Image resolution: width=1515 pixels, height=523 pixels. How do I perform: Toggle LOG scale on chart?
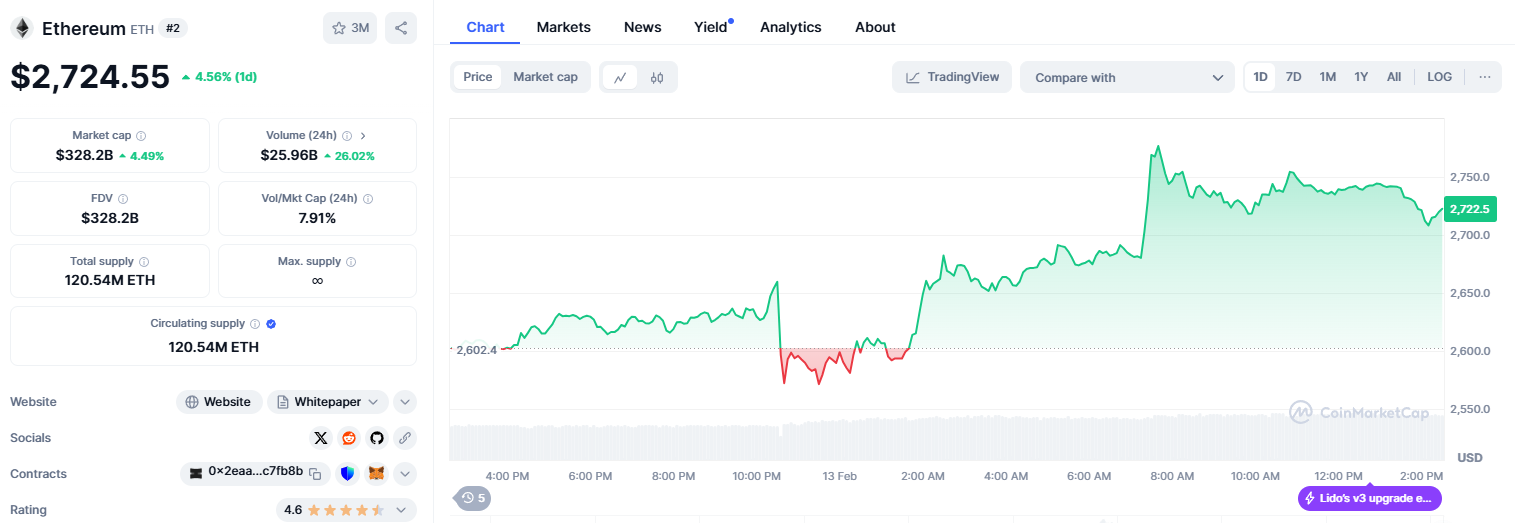(1439, 77)
